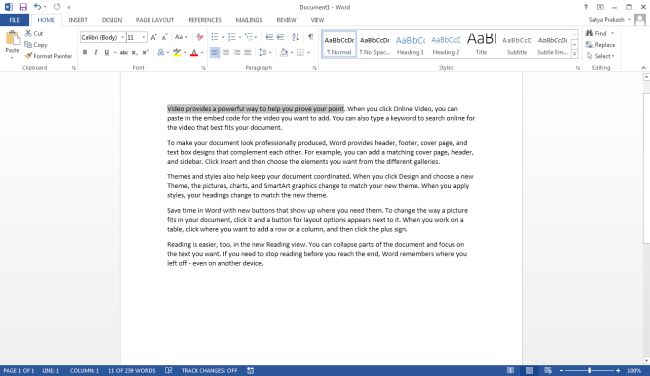Screen dimensions: 650x376
Task: Toggle underline formatting
Action: pyautogui.click(x=107, y=52)
